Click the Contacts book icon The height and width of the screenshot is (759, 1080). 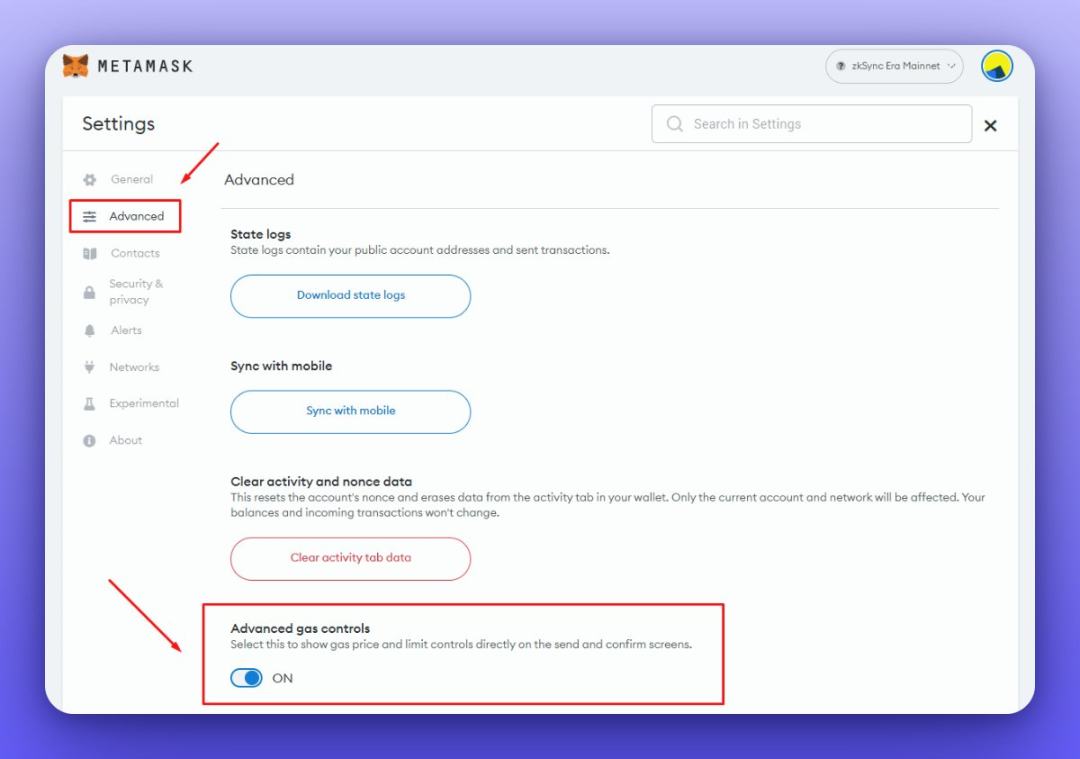point(89,254)
